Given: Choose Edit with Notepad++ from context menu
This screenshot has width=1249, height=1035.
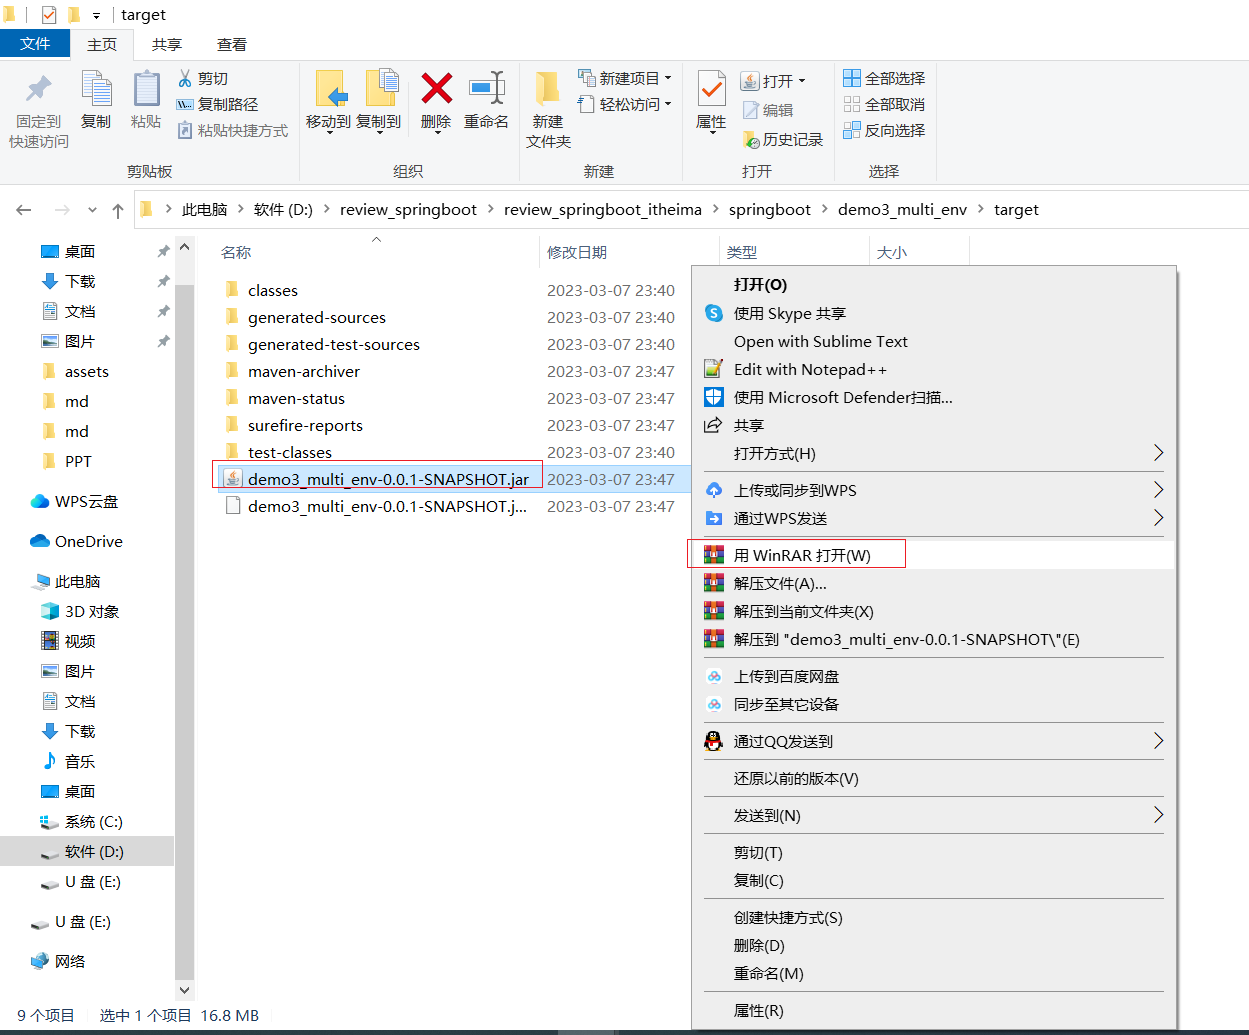Looking at the screenshot, I should tap(809, 369).
